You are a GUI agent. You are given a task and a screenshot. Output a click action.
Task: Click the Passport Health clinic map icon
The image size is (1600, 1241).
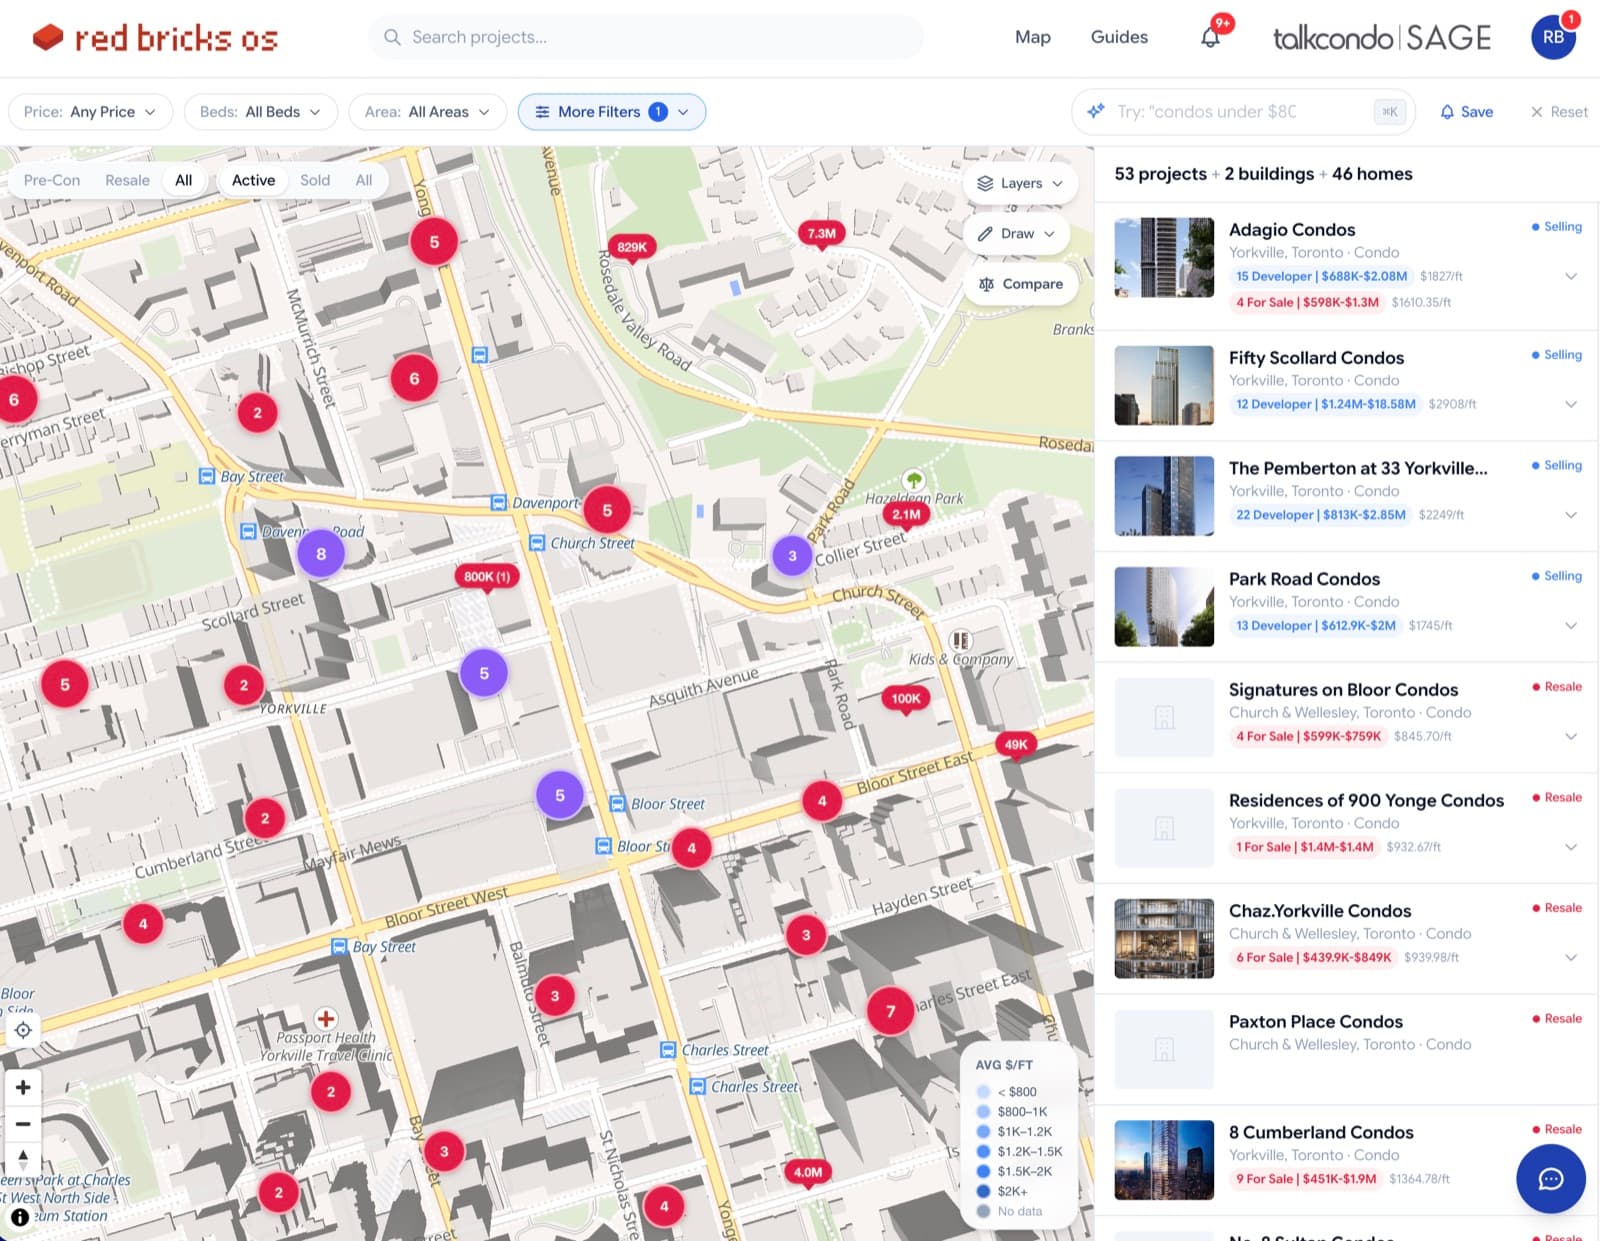point(325,1019)
